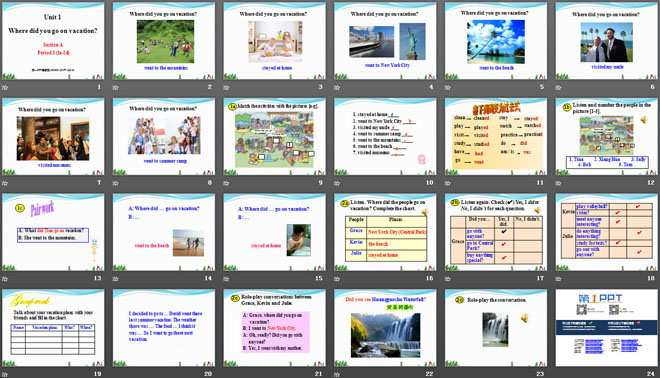Select slide 24 with PPT logo

coord(607,327)
